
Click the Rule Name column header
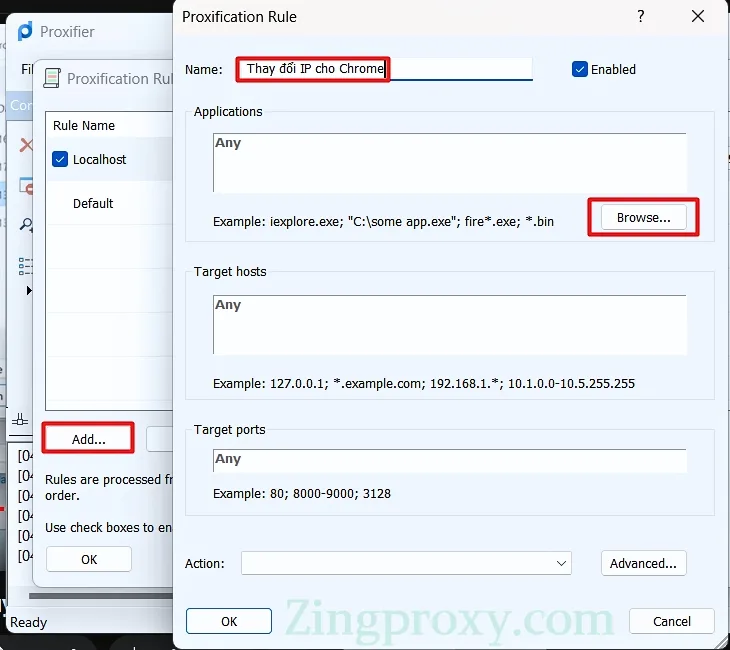point(84,126)
